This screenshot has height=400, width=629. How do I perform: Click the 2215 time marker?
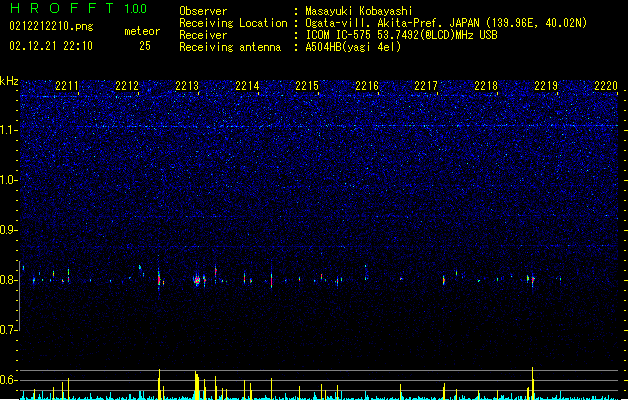307,86
